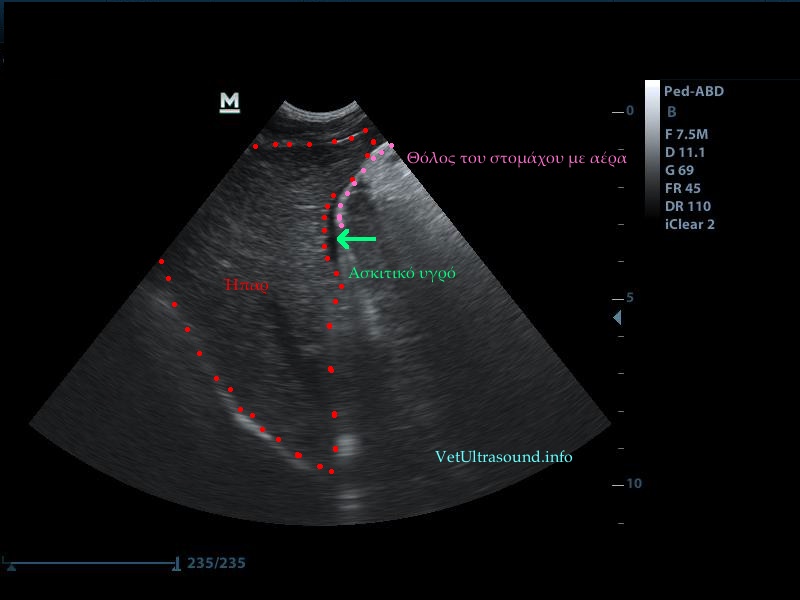Click the D 11.1 depth parameter
800x600 pixels.
point(685,151)
